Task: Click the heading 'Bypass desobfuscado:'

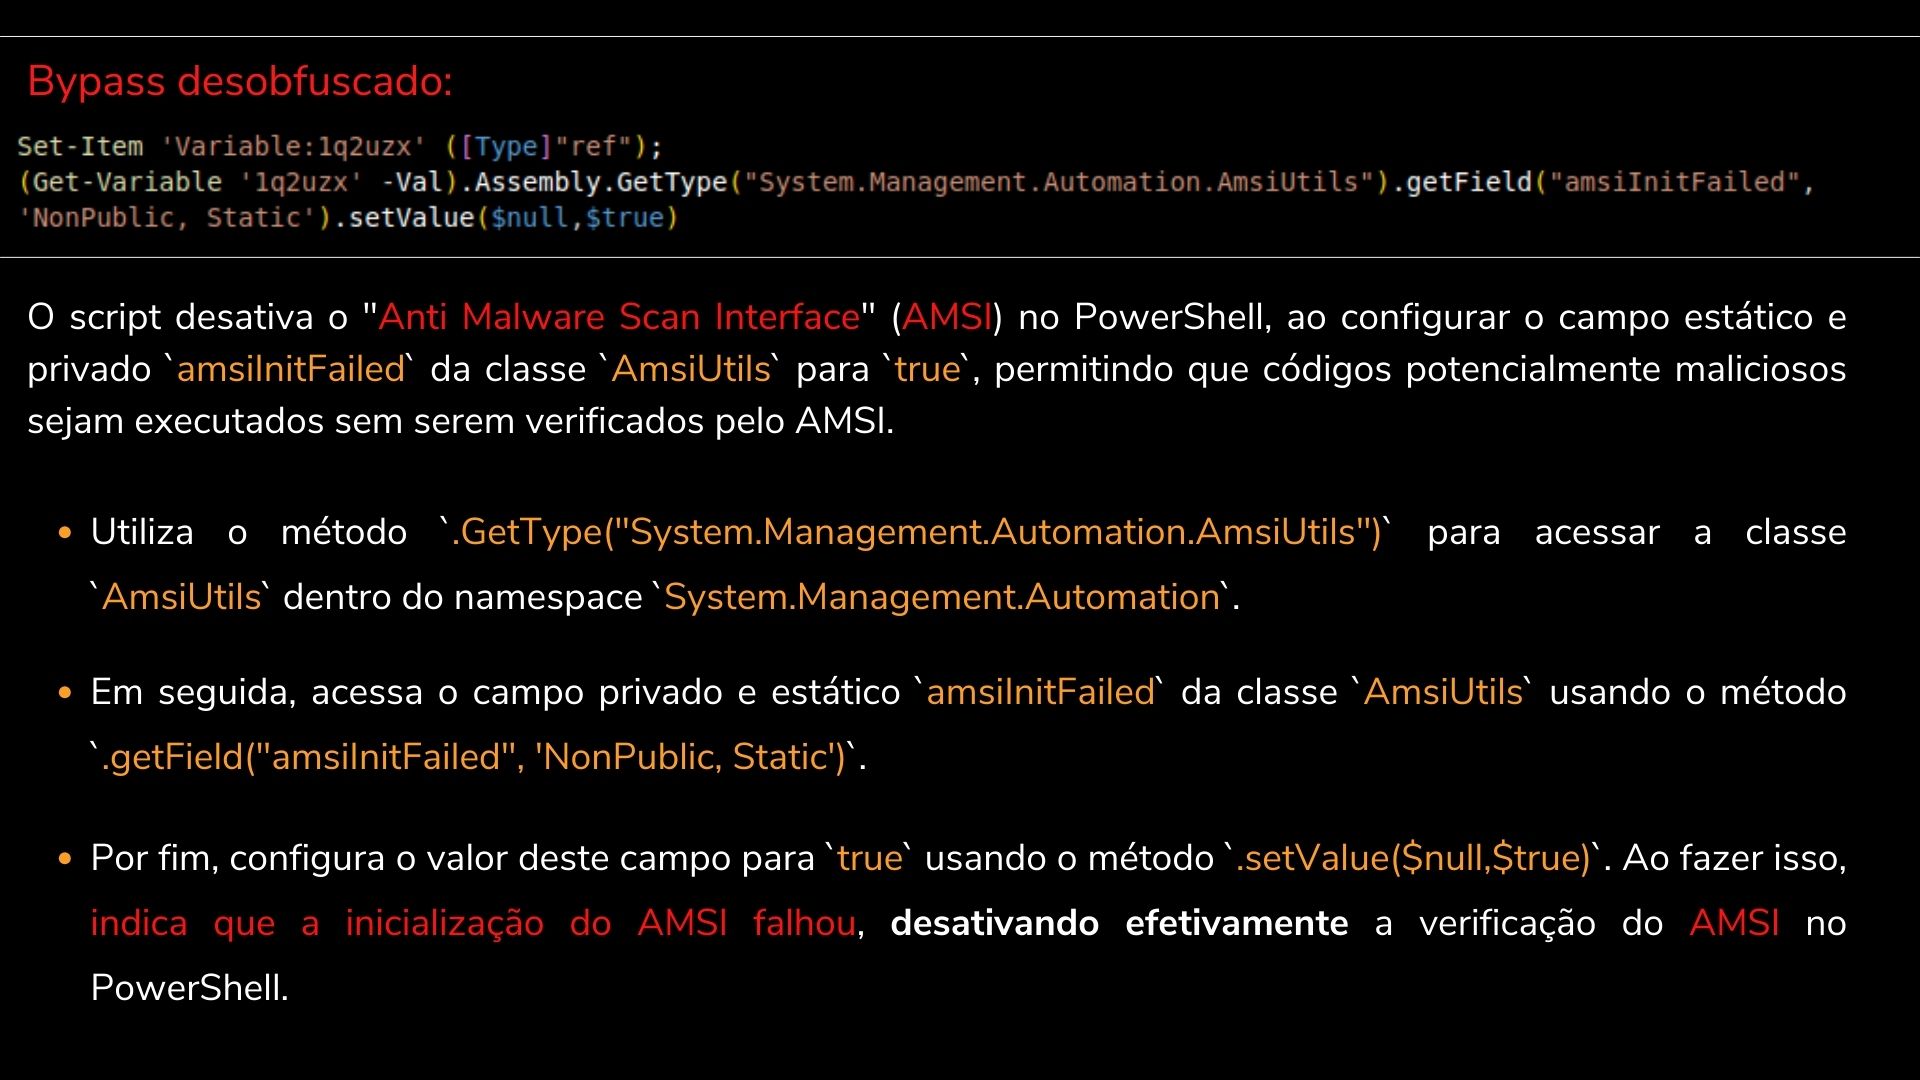Action: click(x=240, y=80)
